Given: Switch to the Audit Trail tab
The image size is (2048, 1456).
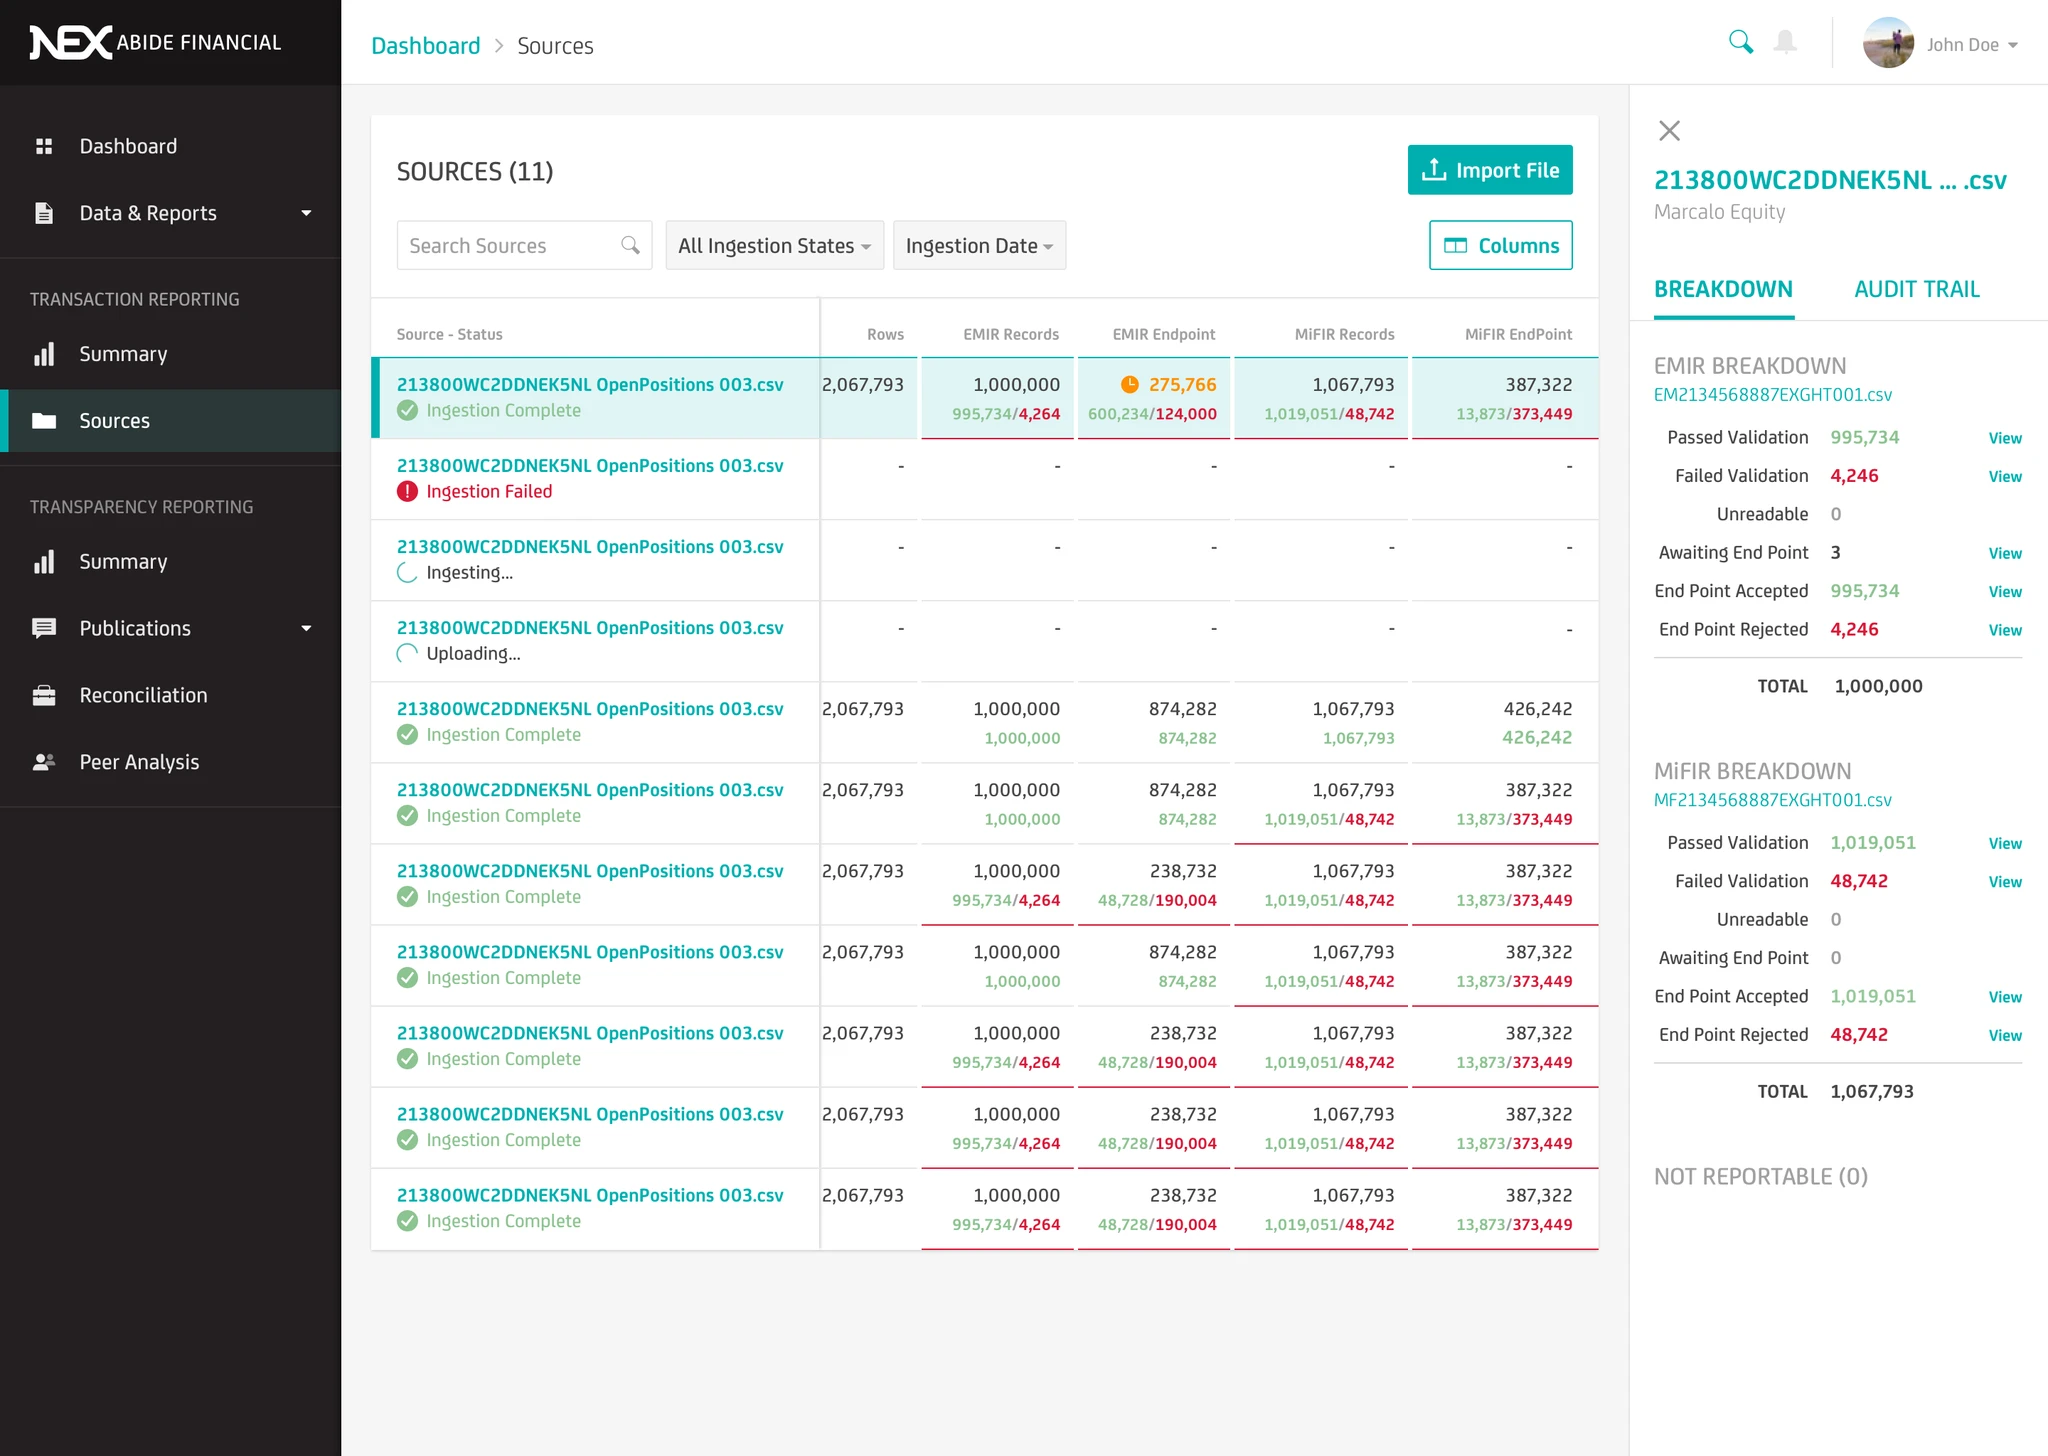Looking at the screenshot, I should click(x=1915, y=289).
